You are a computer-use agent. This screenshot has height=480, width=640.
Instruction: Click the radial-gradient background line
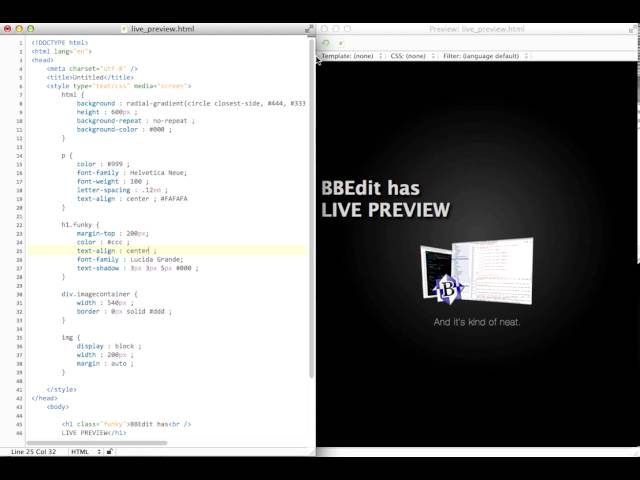[x=191, y=103]
